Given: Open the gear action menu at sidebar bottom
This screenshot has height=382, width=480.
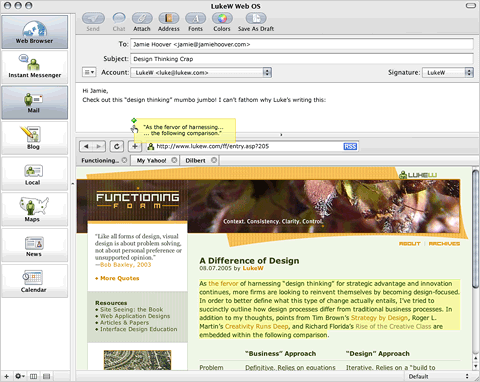Looking at the screenshot, I should (x=20, y=376).
